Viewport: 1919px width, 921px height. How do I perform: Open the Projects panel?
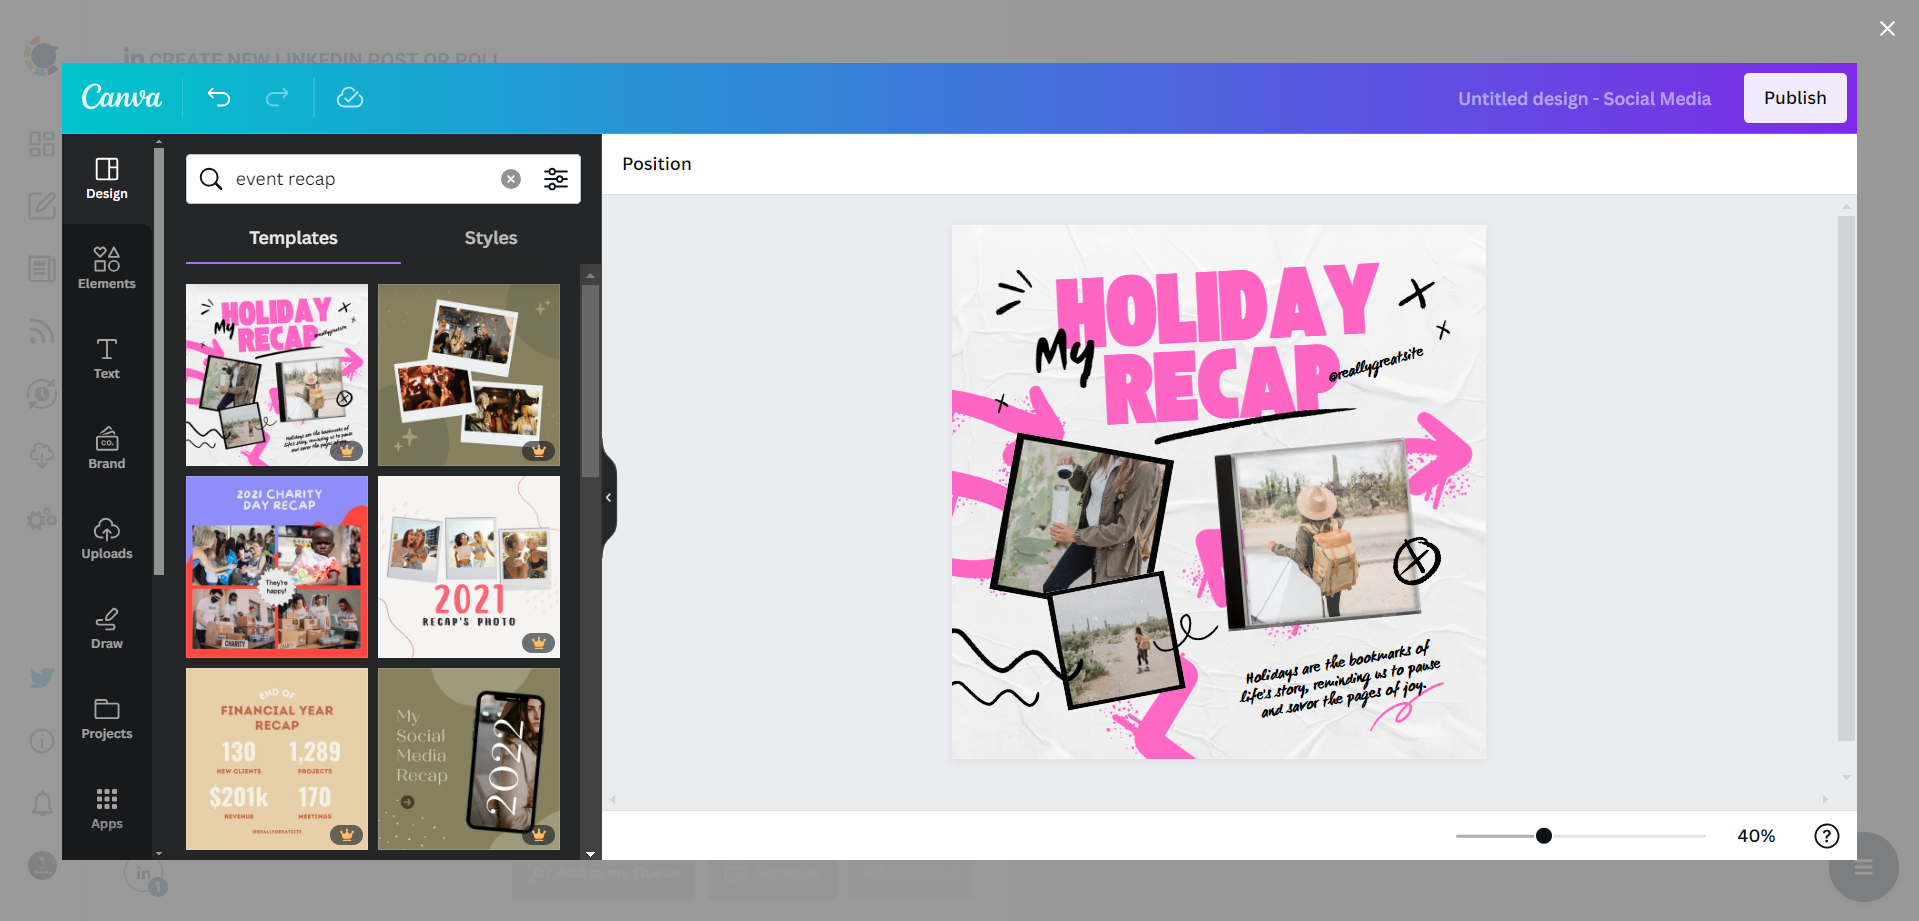(106, 717)
